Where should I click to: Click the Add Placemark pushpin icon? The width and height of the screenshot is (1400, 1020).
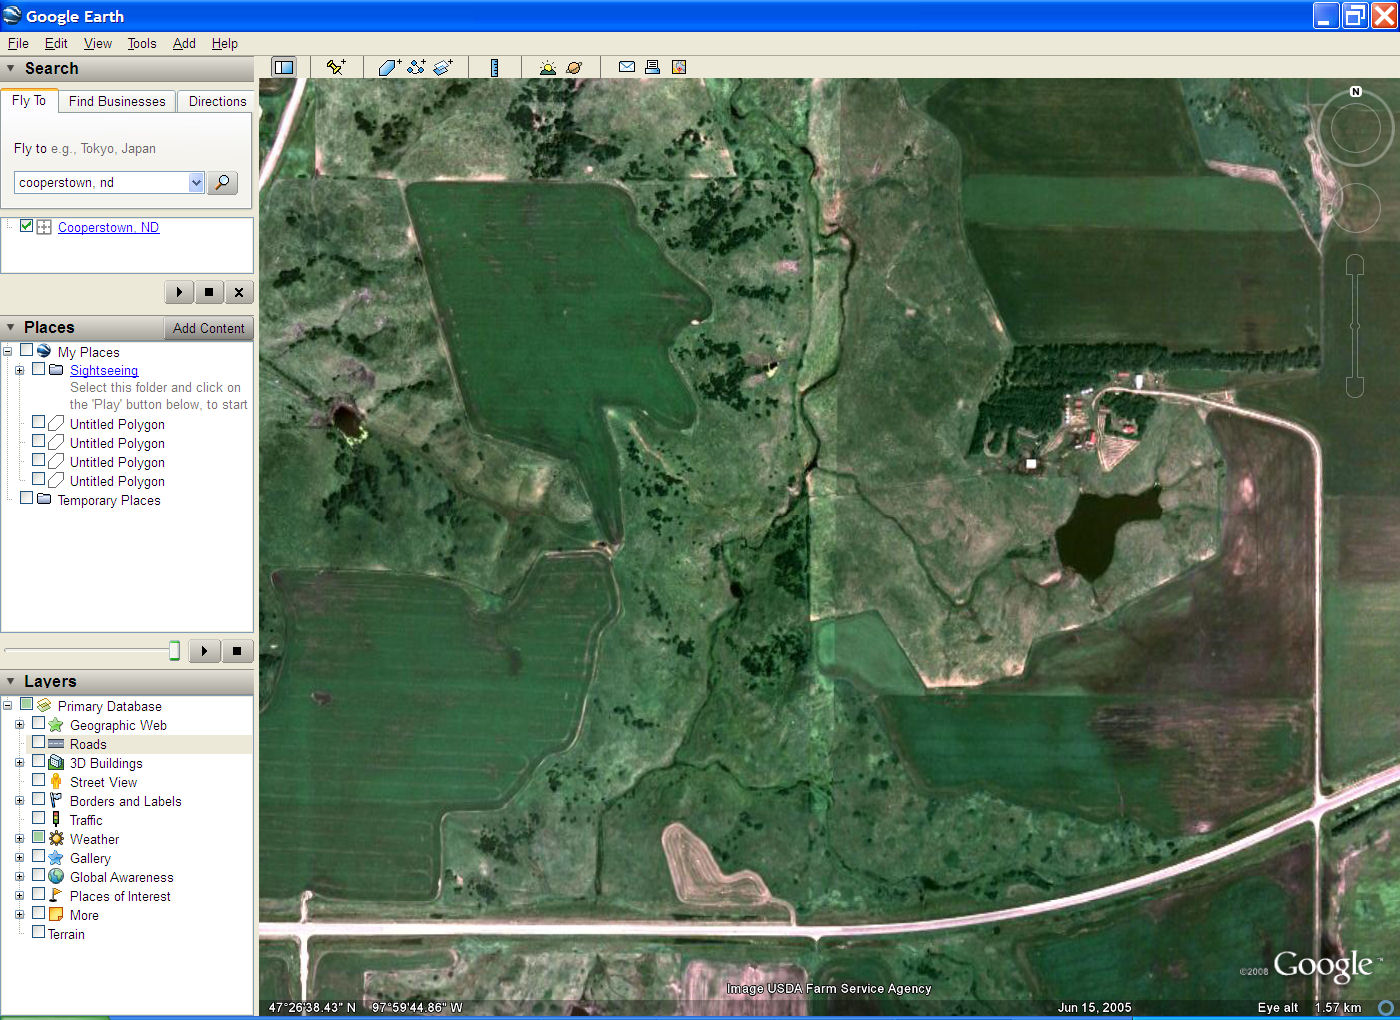[336, 67]
